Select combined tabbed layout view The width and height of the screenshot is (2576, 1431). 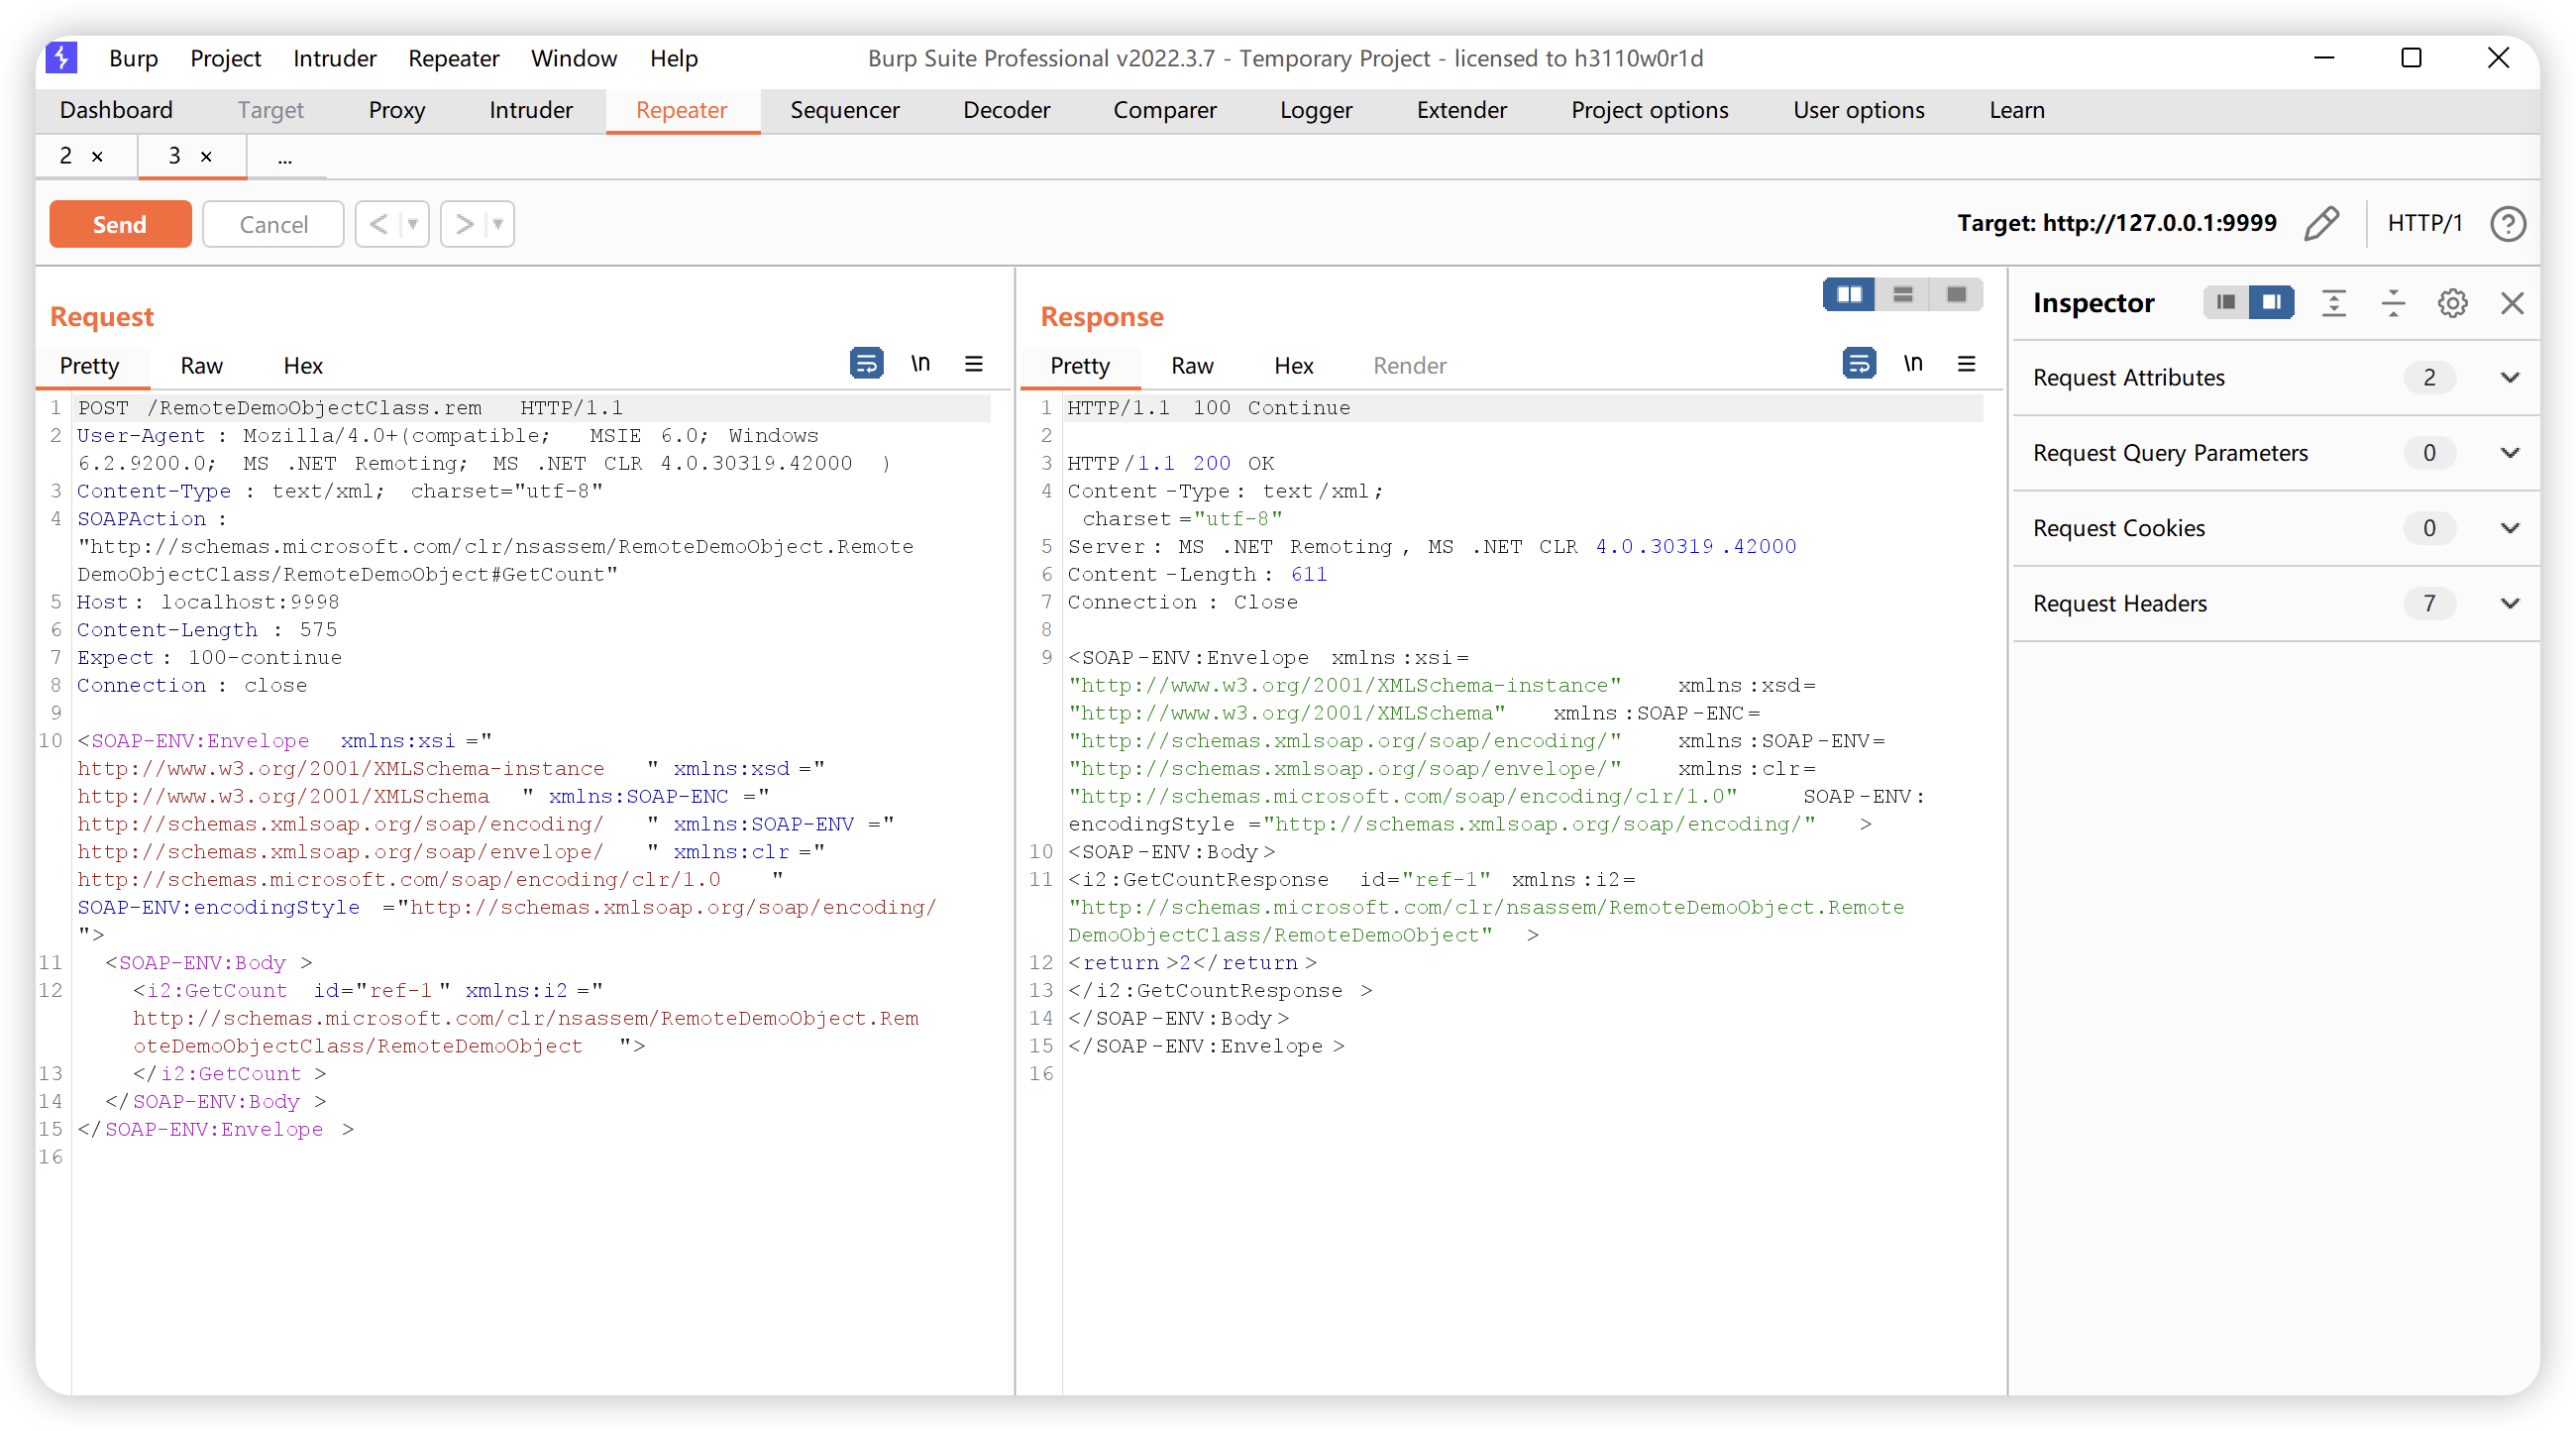coord(1957,295)
